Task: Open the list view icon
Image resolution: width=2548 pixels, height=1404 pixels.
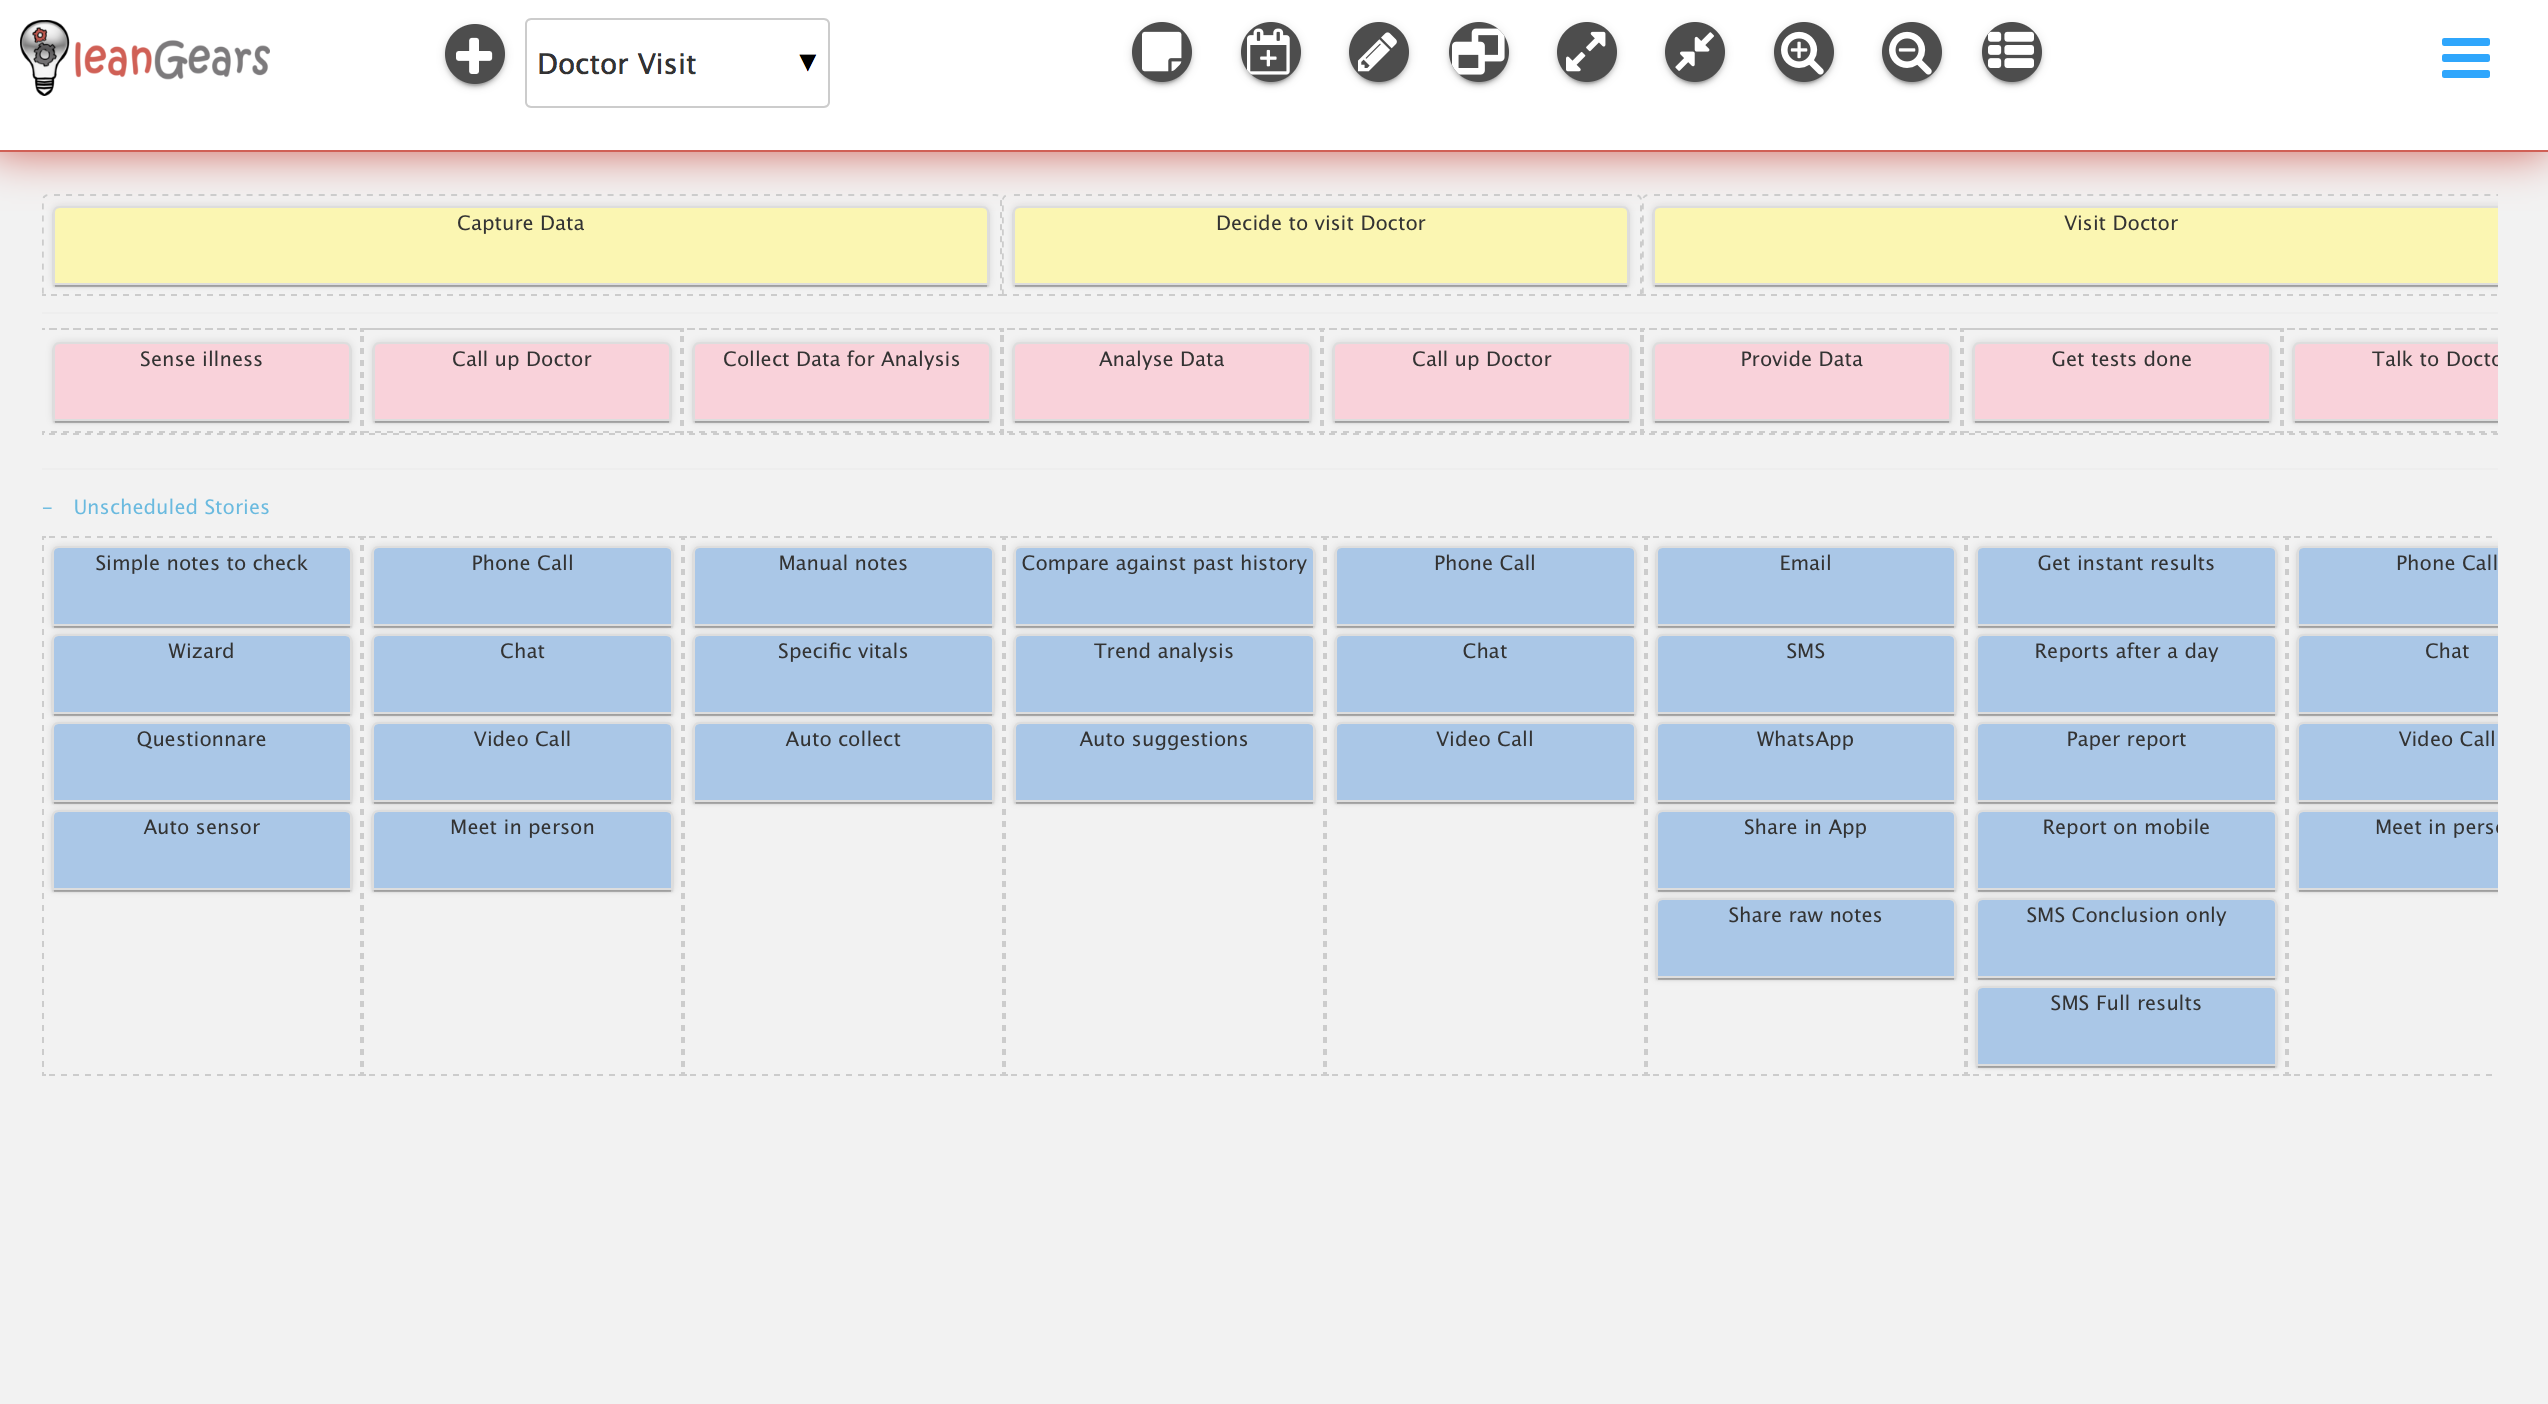Action: tap(2011, 52)
